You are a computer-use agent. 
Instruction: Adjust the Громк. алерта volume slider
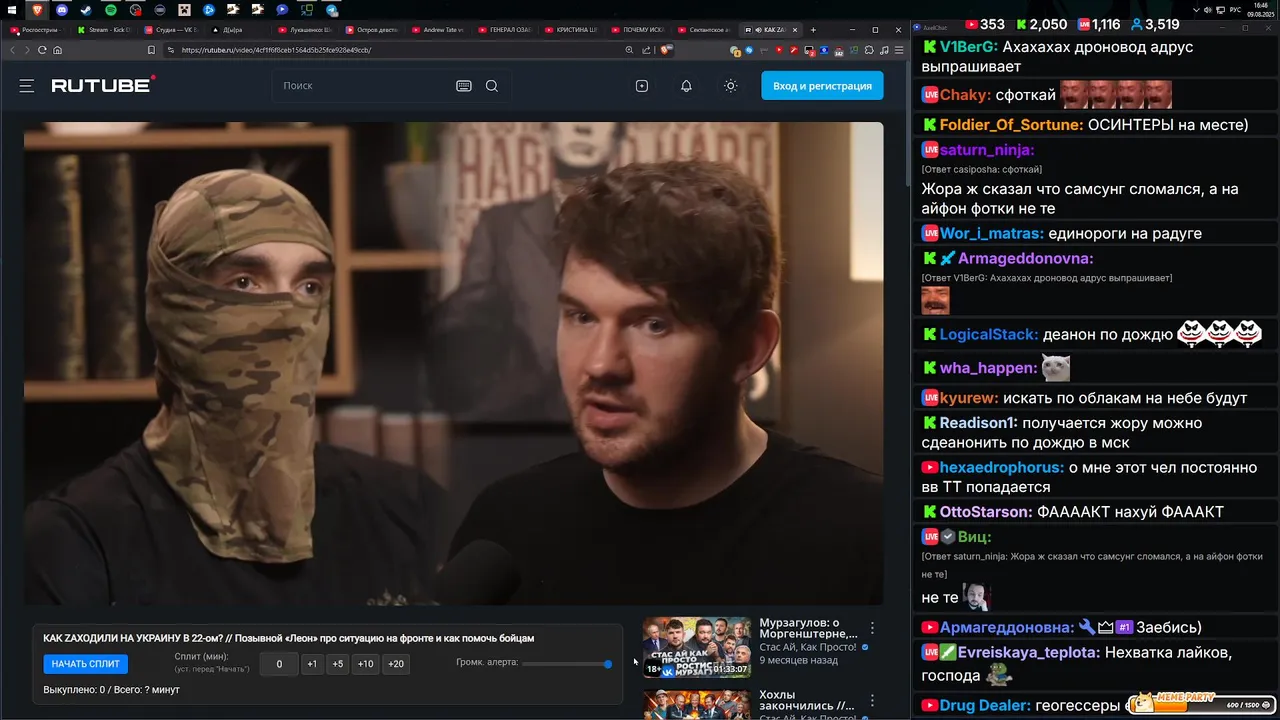(x=566, y=664)
